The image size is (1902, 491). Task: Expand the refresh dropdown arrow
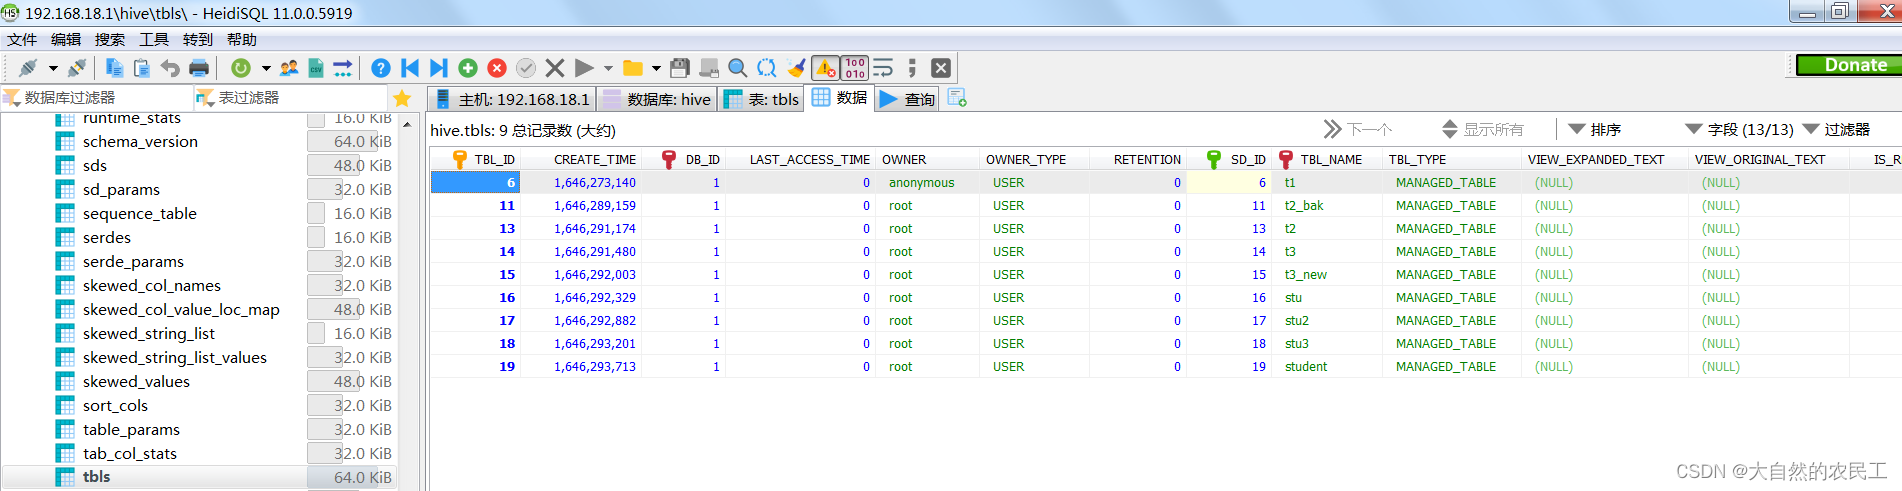pyautogui.click(x=266, y=69)
